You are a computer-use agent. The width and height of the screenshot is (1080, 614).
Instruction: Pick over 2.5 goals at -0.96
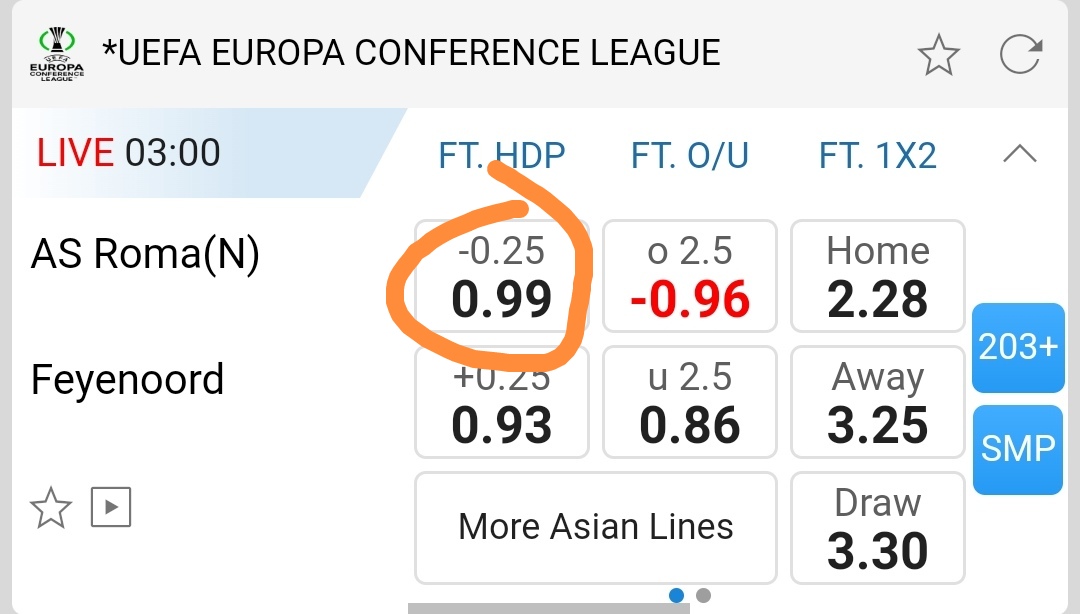[690, 277]
